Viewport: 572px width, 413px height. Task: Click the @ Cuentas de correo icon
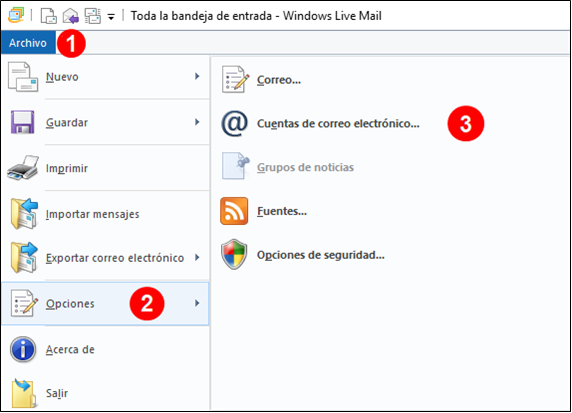pos(235,124)
